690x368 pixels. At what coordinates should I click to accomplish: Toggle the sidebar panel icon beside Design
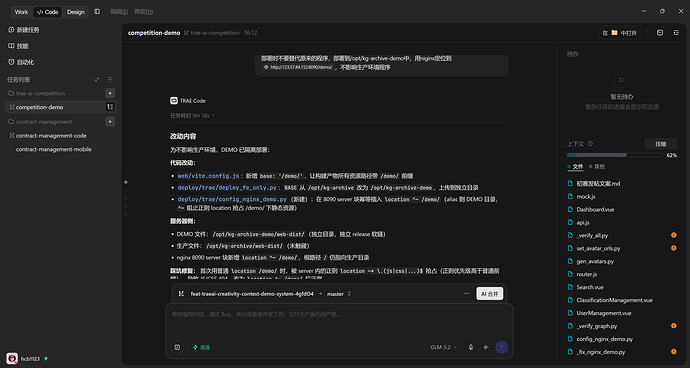click(97, 12)
